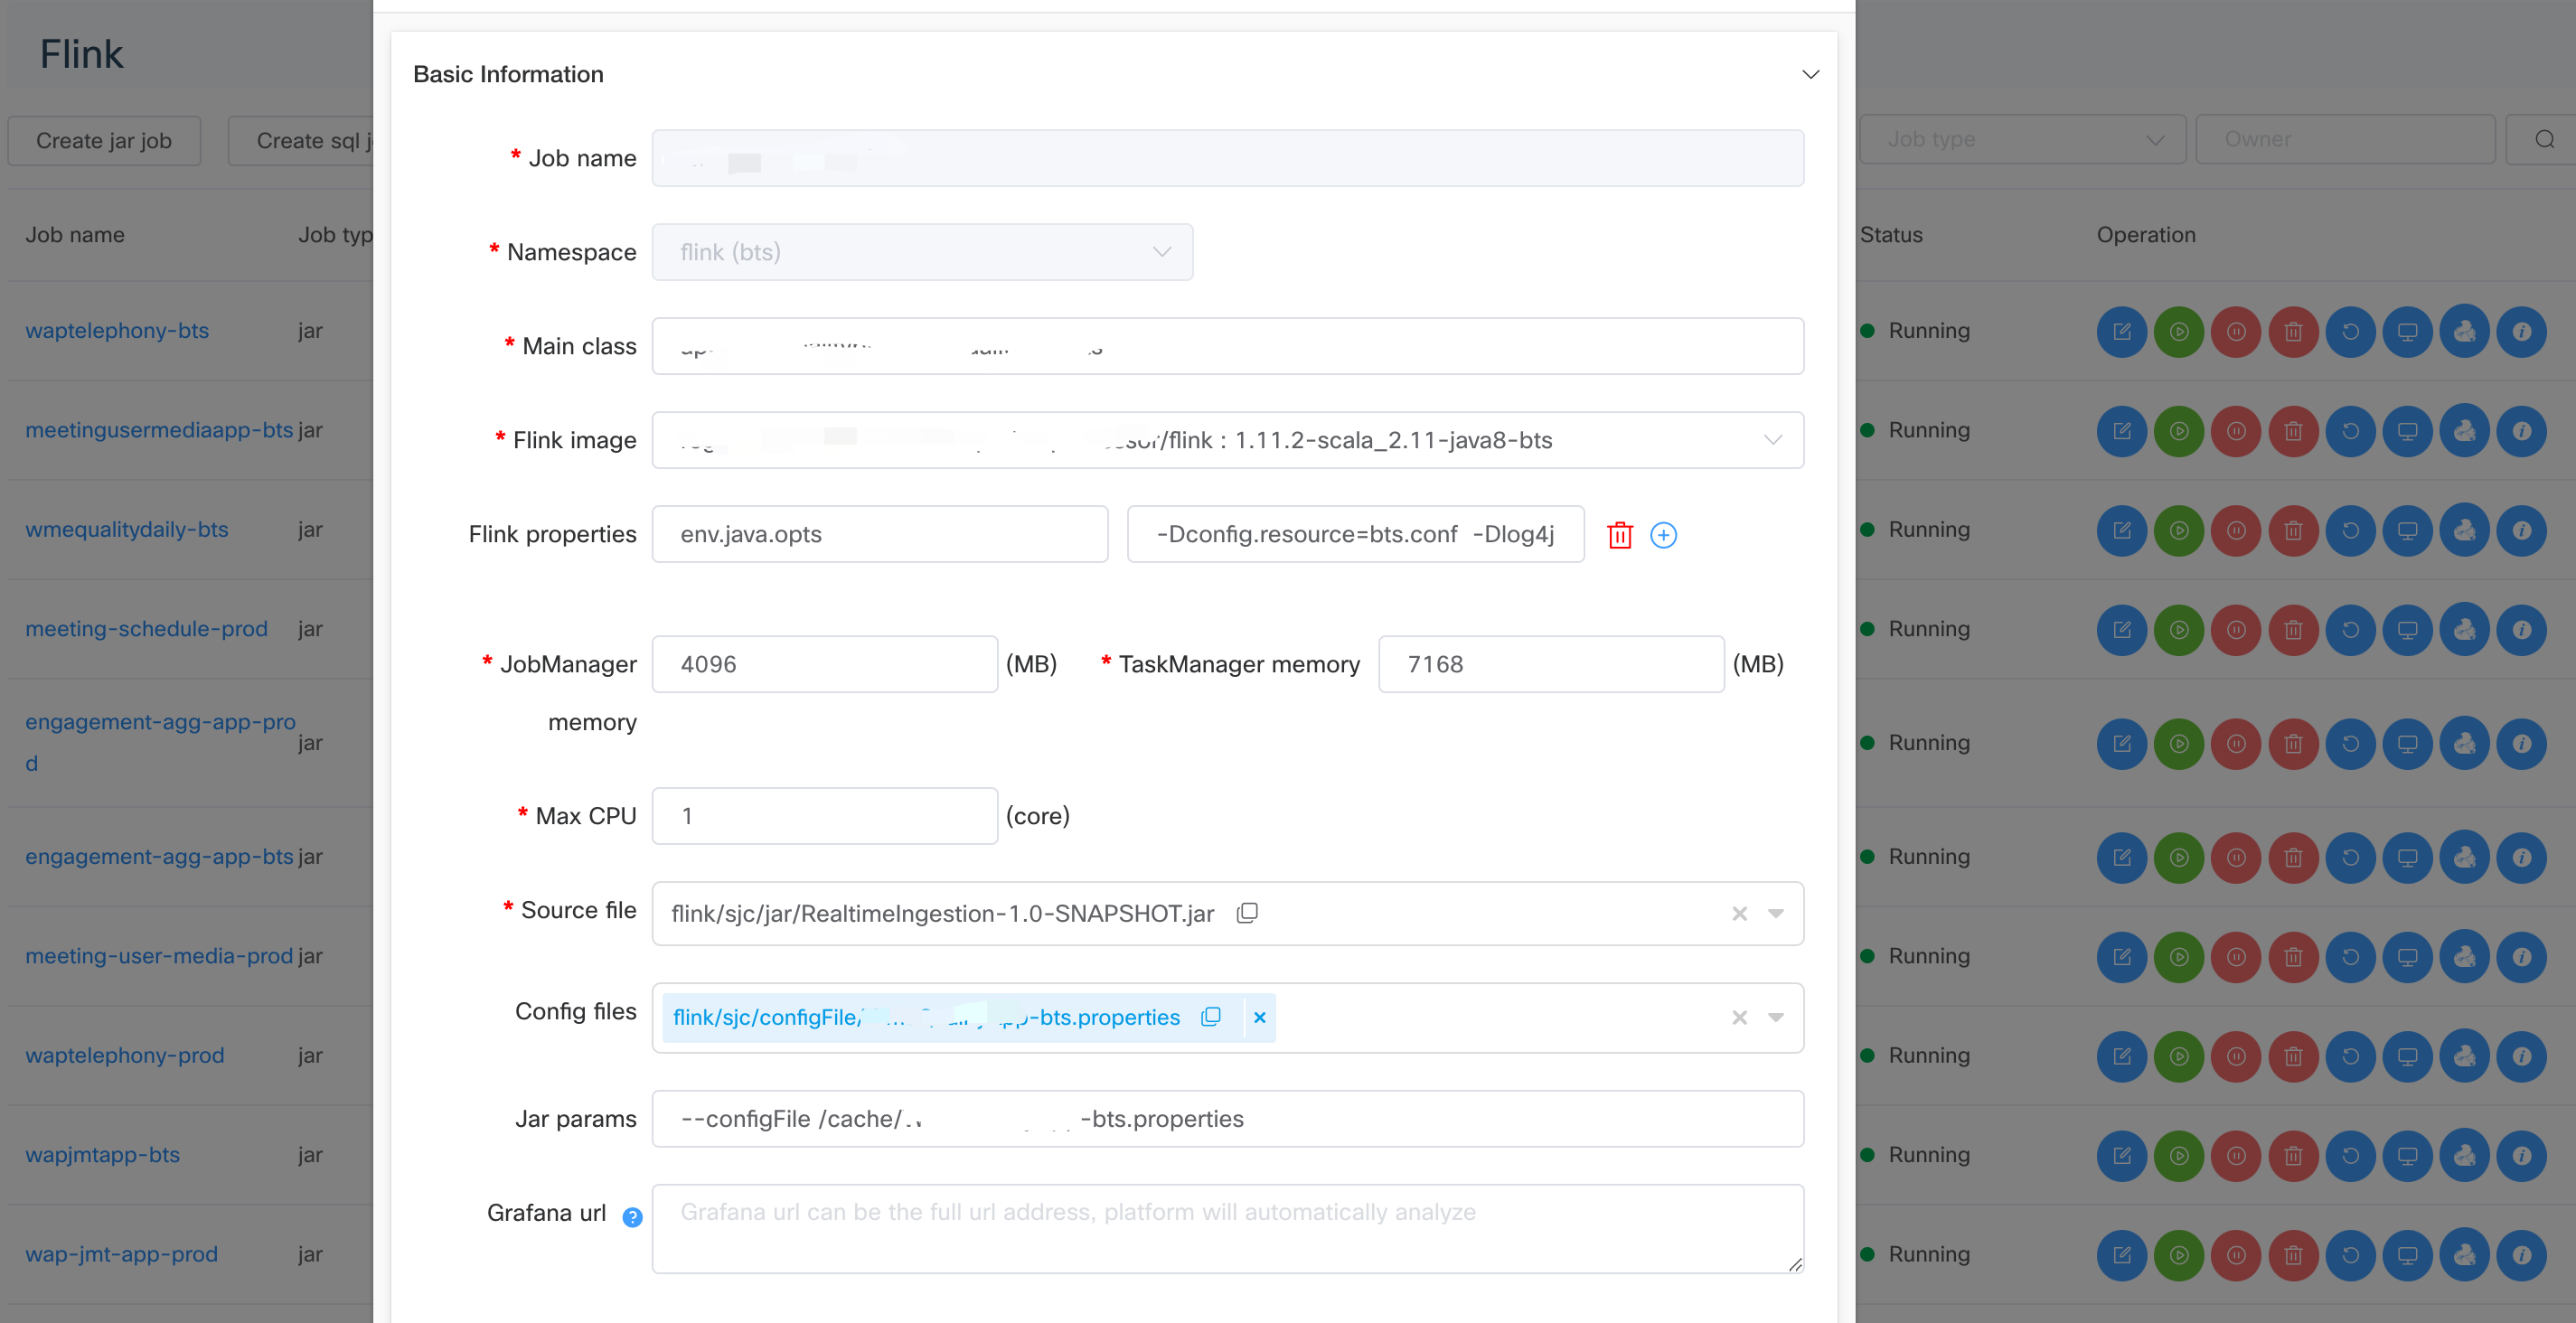2576x1323 pixels.
Task: Delete the wmequalitydaily-bts job
Action: point(2292,530)
